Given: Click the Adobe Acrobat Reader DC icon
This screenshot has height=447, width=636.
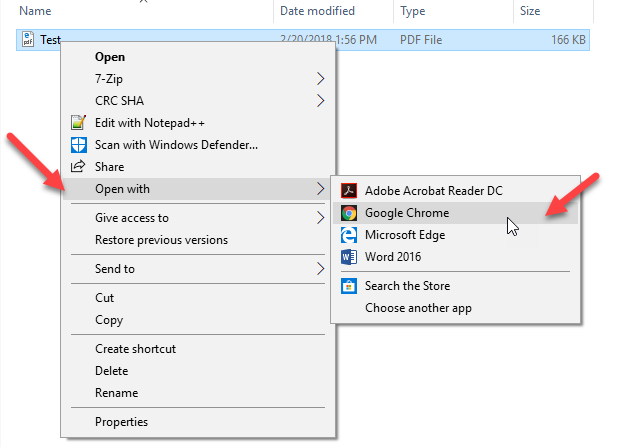Looking at the screenshot, I should point(348,191).
